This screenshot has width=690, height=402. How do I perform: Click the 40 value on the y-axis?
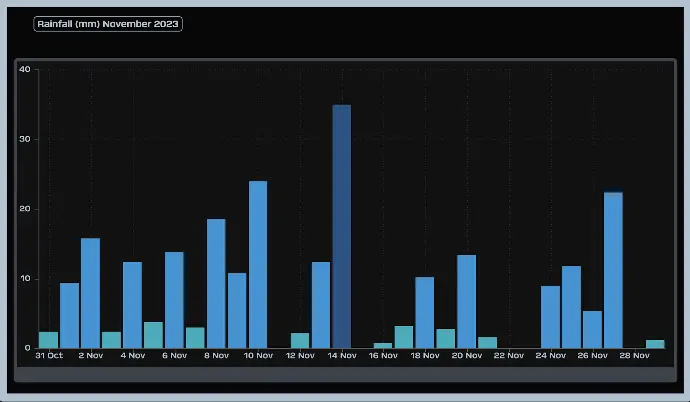pyautogui.click(x=25, y=69)
